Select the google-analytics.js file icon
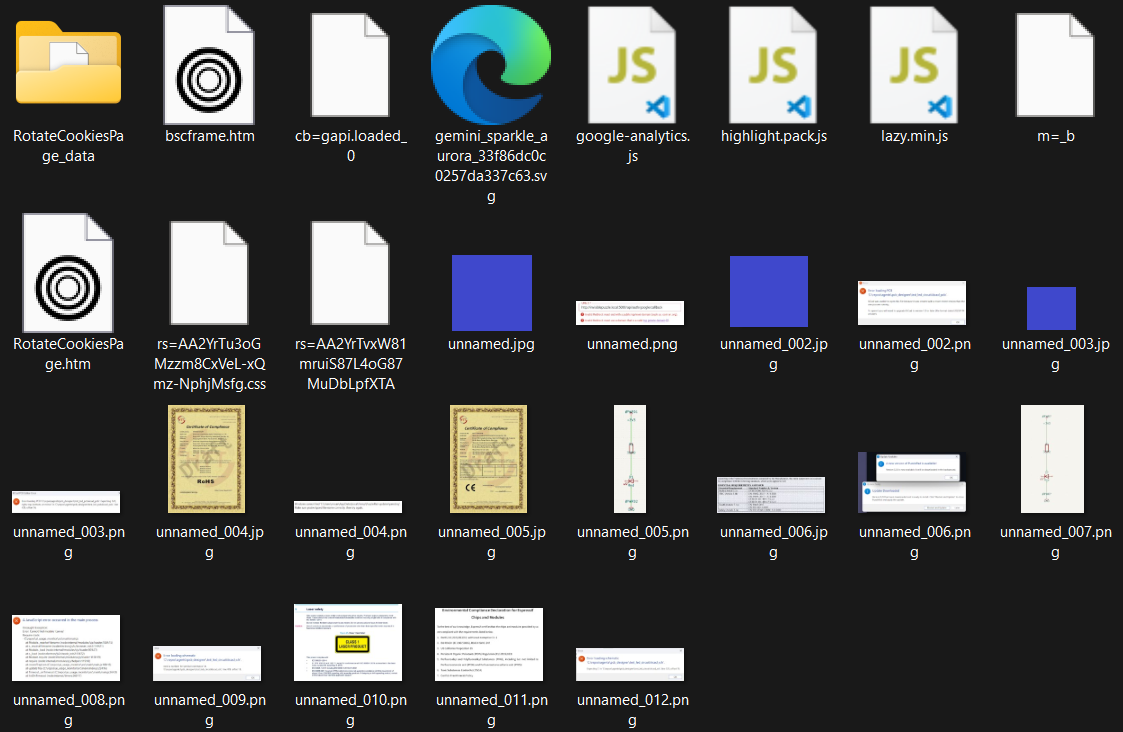 click(632, 64)
